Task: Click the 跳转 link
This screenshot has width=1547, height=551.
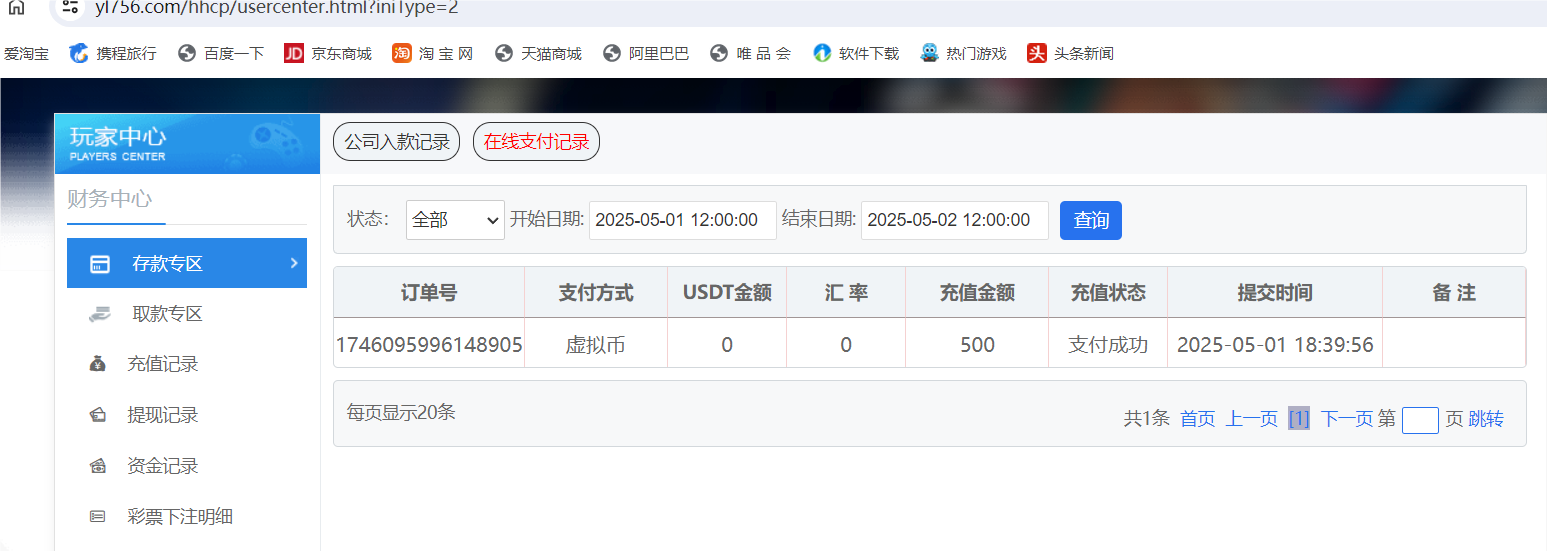Action: pos(1486,419)
